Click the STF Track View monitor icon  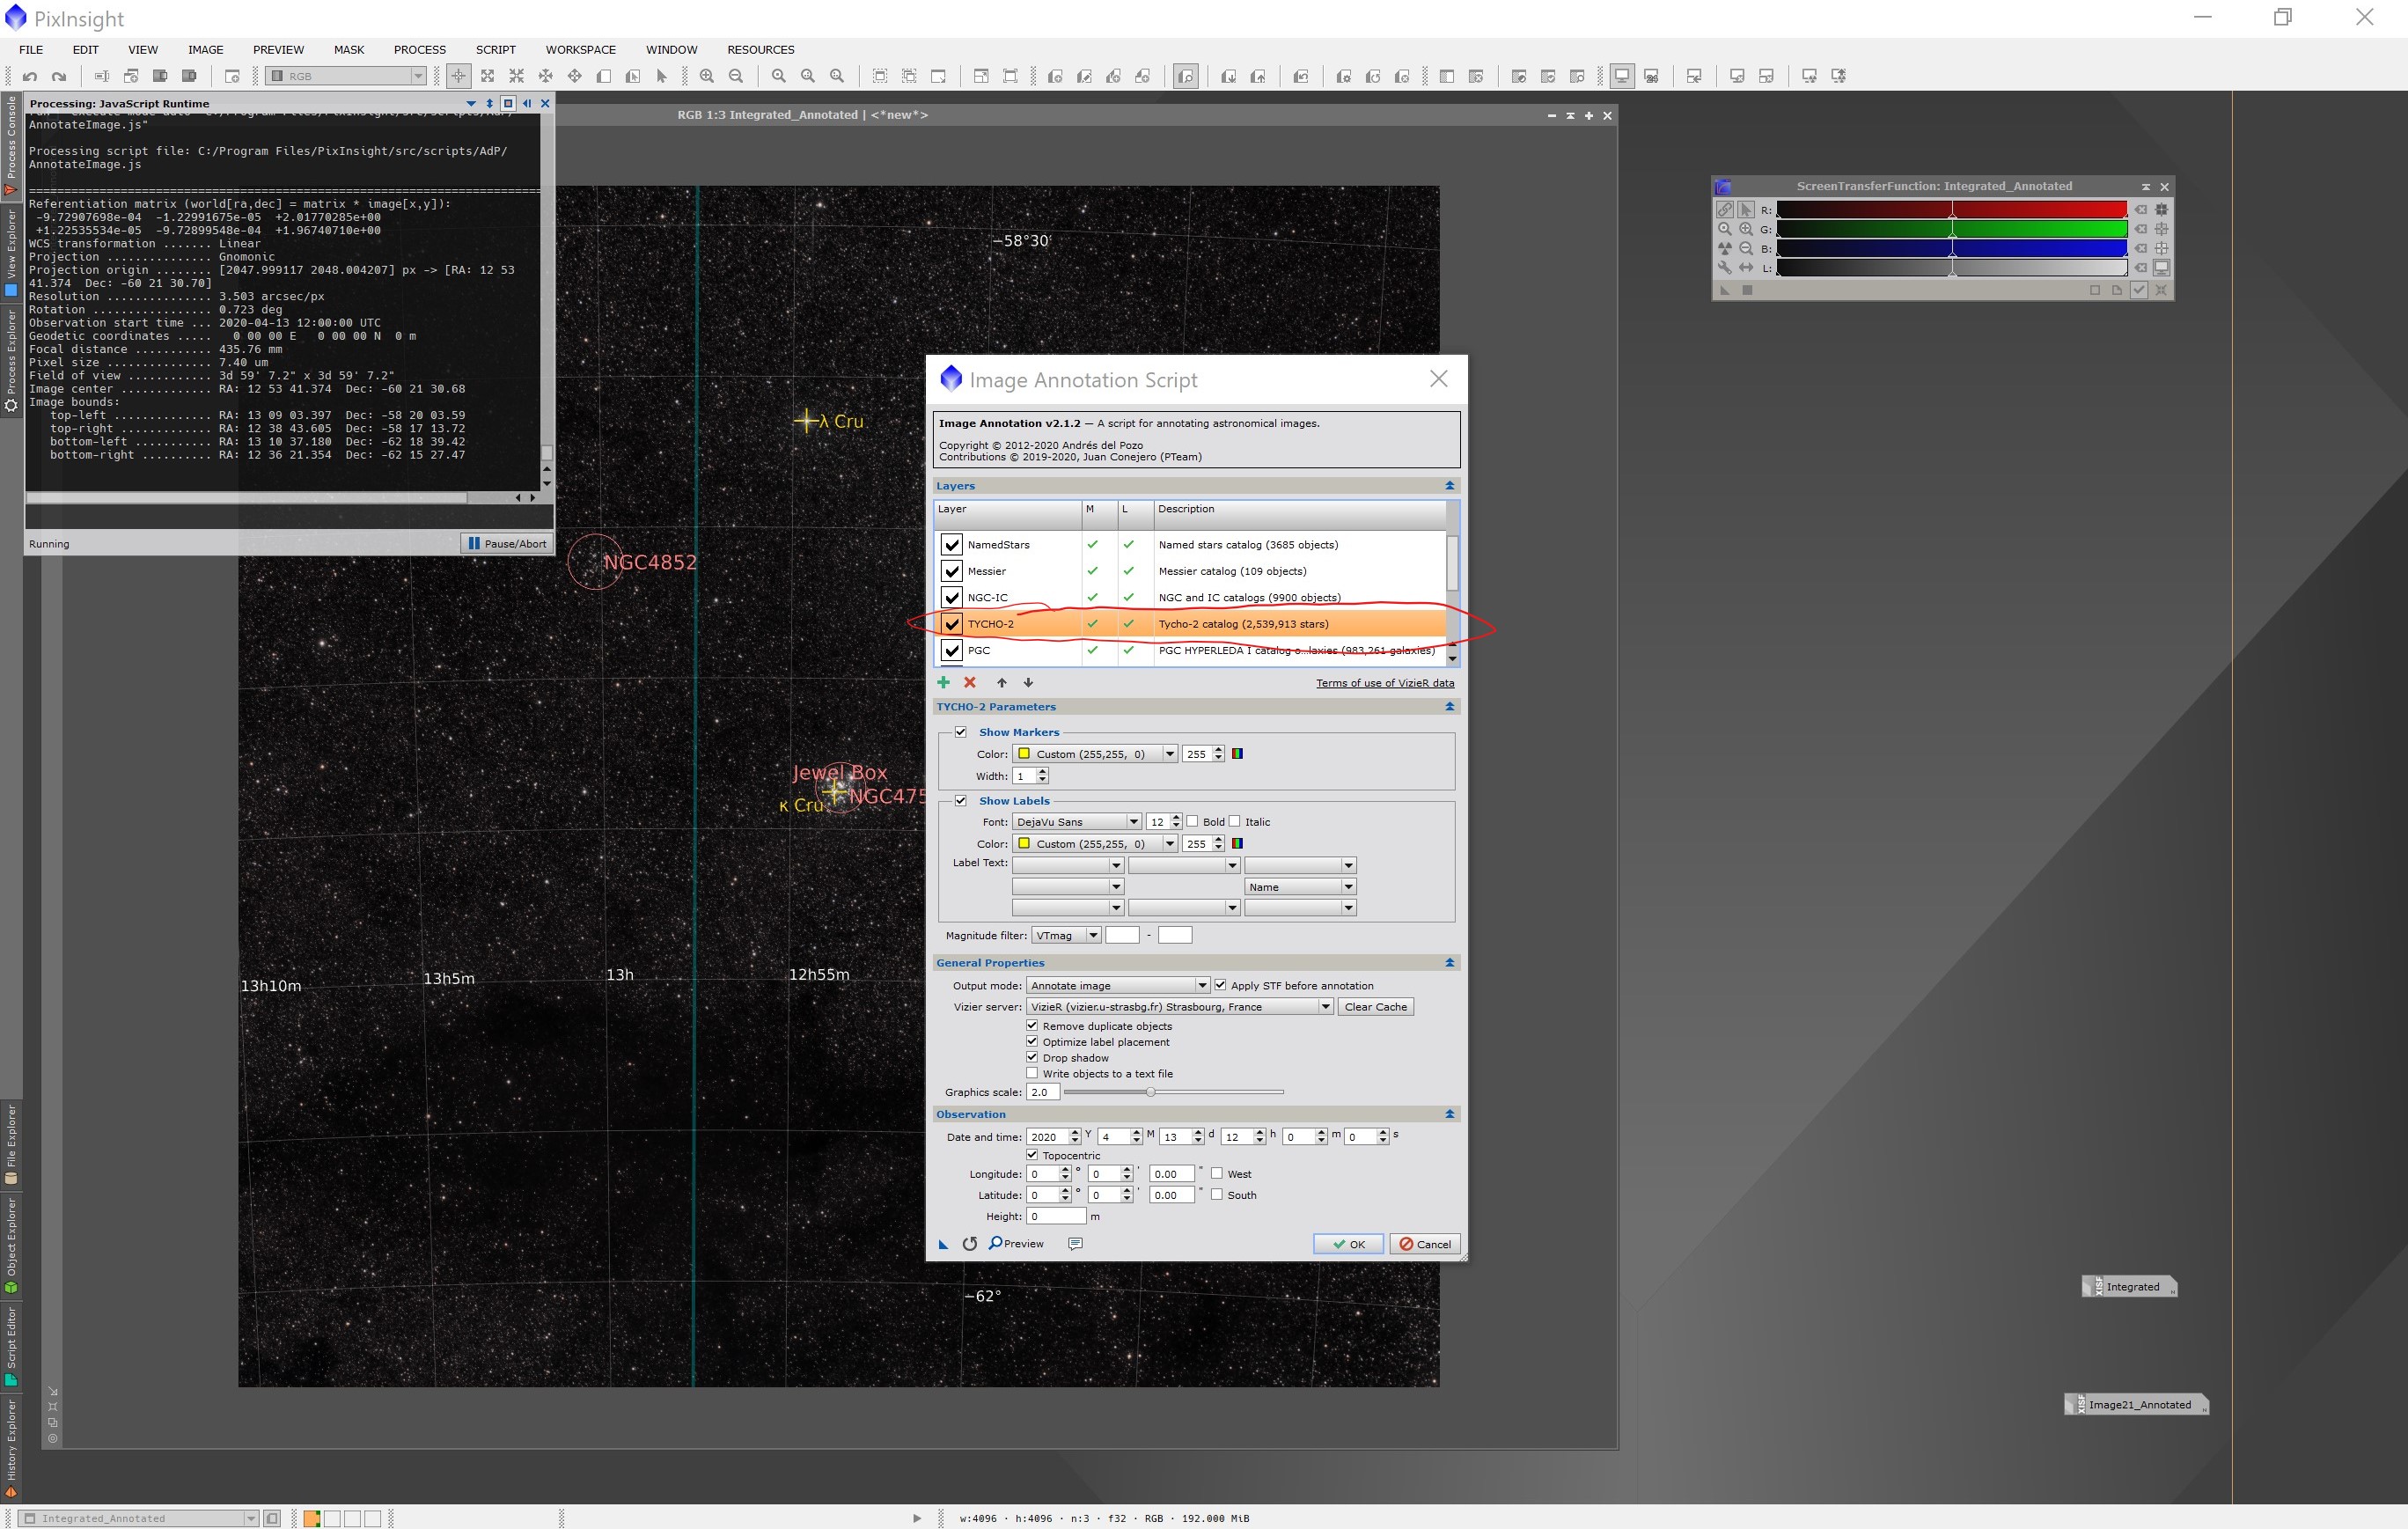(2161, 268)
